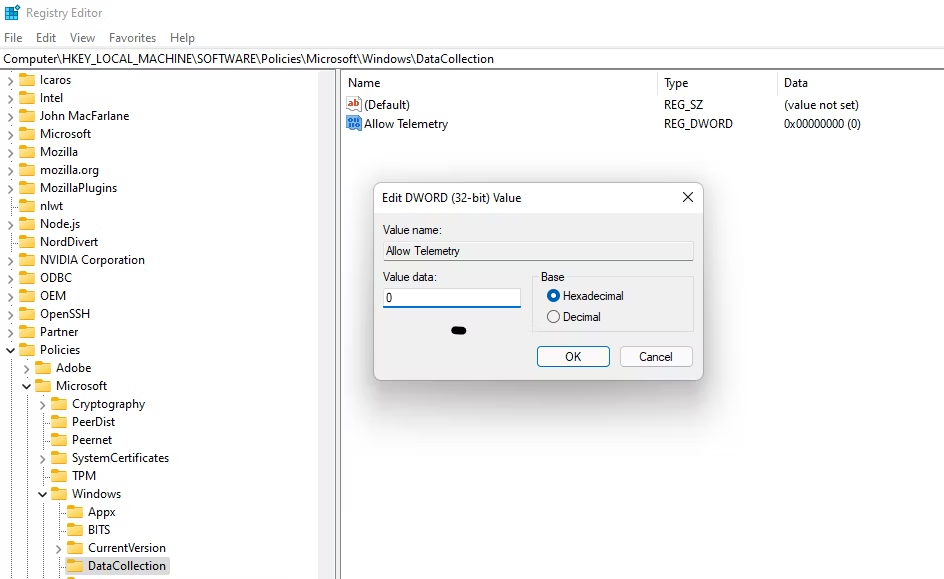This screenshot has height=579, width=944.
Task: Click the Partner folder icon
Action: tap(27, 332)
